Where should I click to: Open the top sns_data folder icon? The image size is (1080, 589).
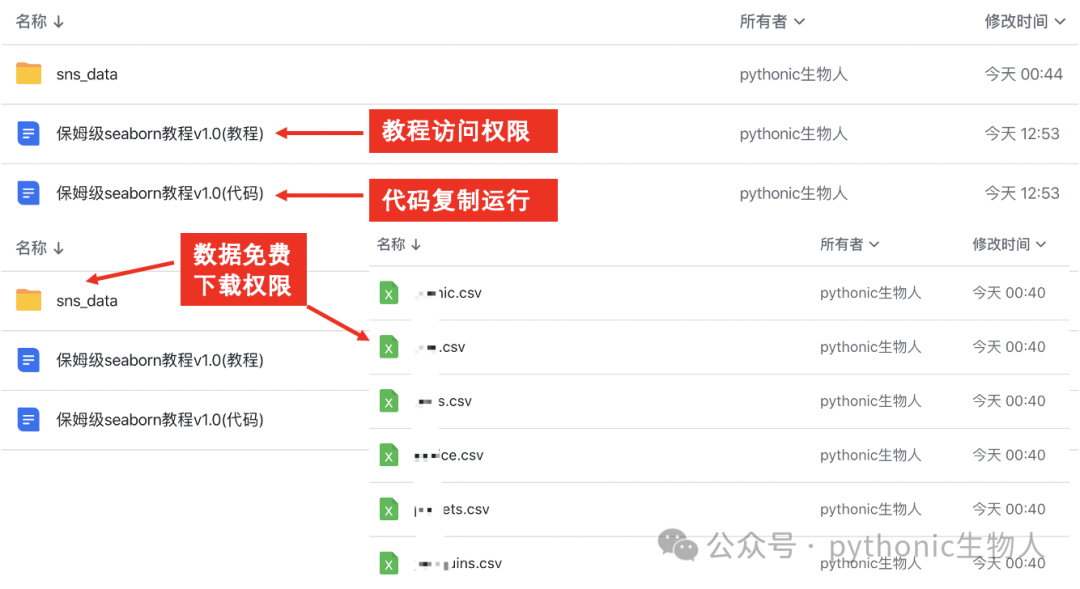[28, 73]
